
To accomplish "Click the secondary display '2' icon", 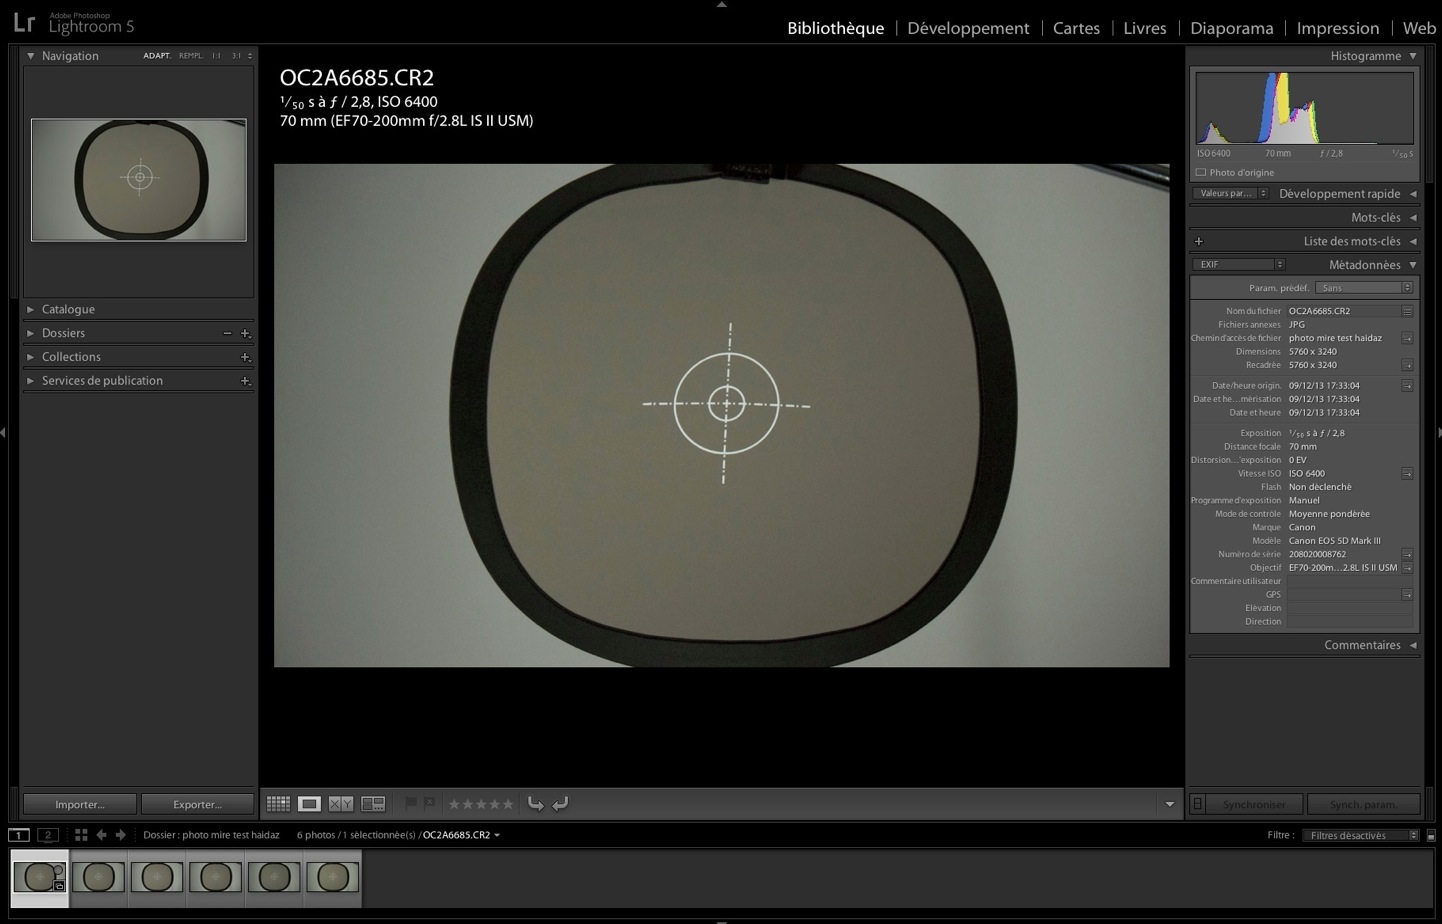I will [47, 835].
